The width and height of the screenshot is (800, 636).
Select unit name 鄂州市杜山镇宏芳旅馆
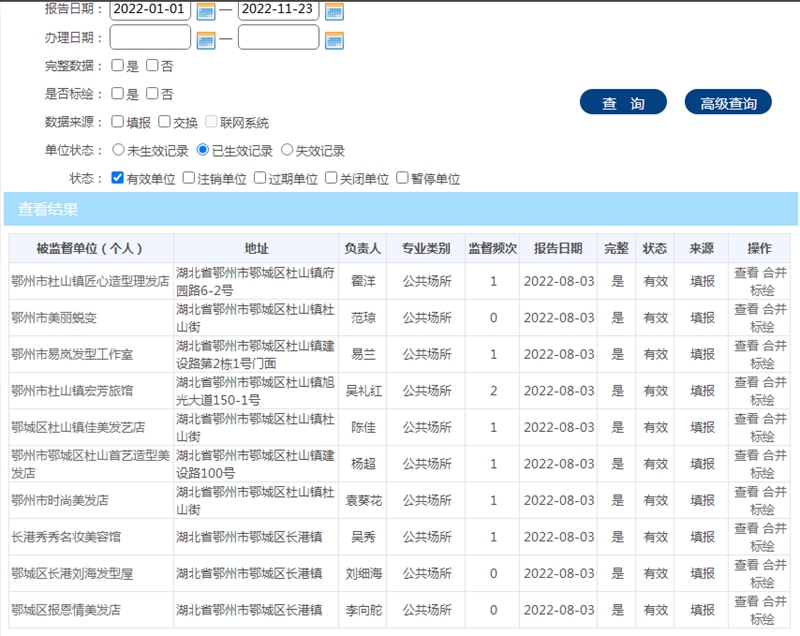[72, 391]
